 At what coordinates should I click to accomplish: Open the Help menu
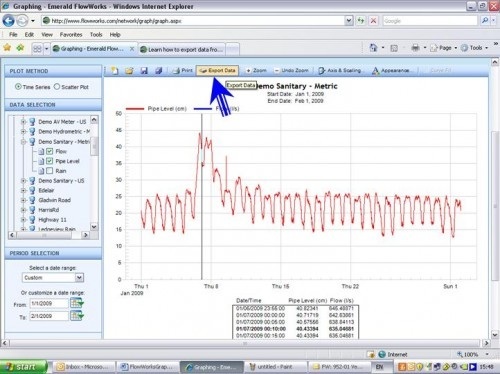115,34
